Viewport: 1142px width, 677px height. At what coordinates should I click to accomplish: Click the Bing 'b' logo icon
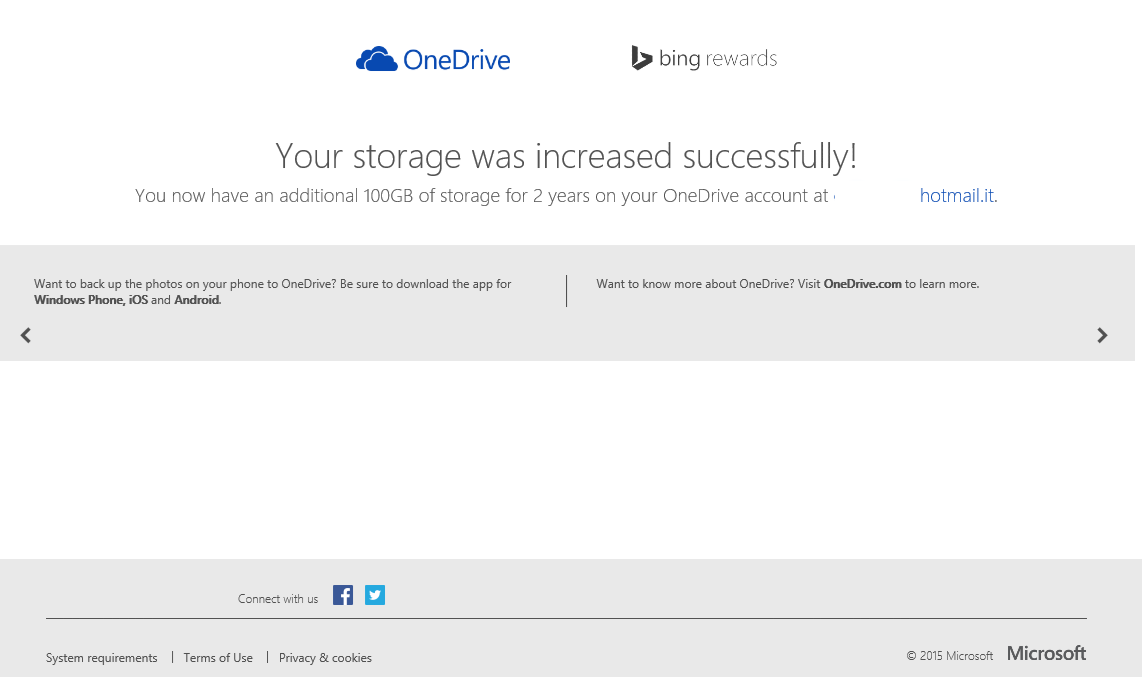[641, 58]
